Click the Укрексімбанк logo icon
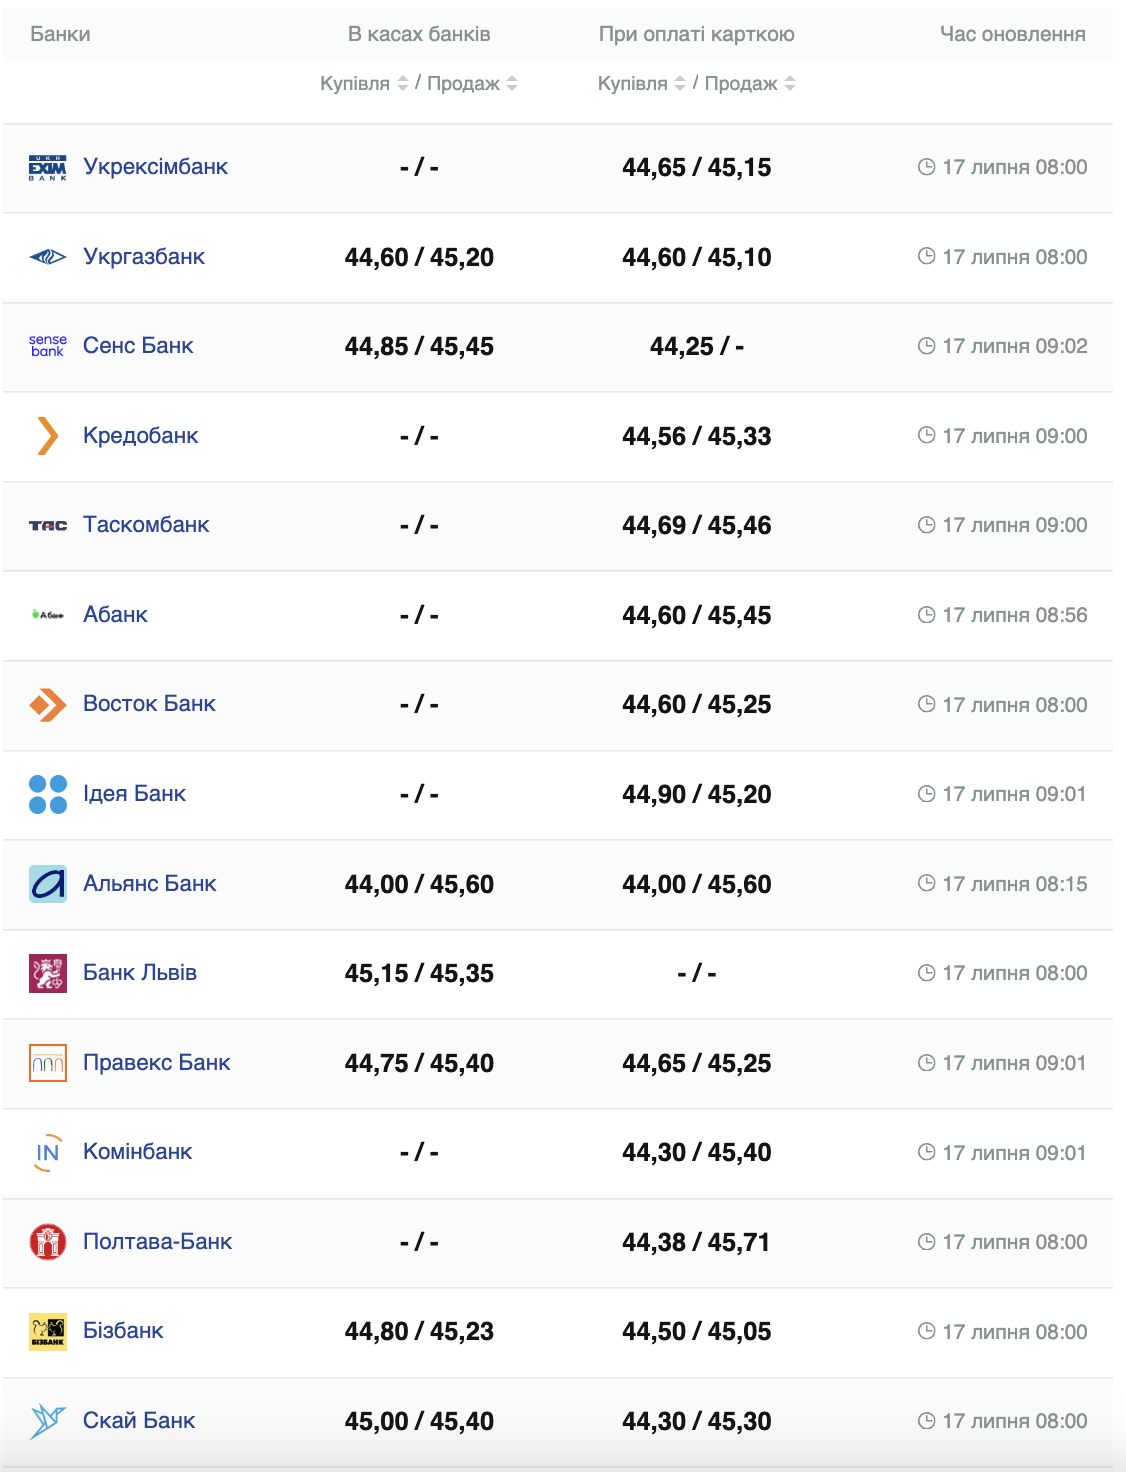This screenshot has height=1472, width=1126. [48, 168]
